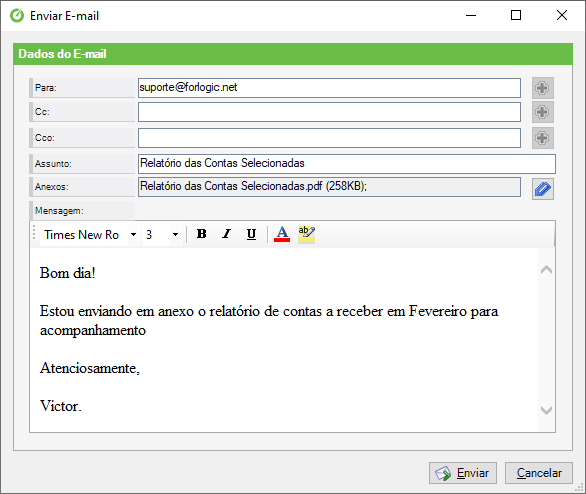Screen dimensions: 586x494
Task: Cancel the email with Cancelar
Action: tap(539, 473)
